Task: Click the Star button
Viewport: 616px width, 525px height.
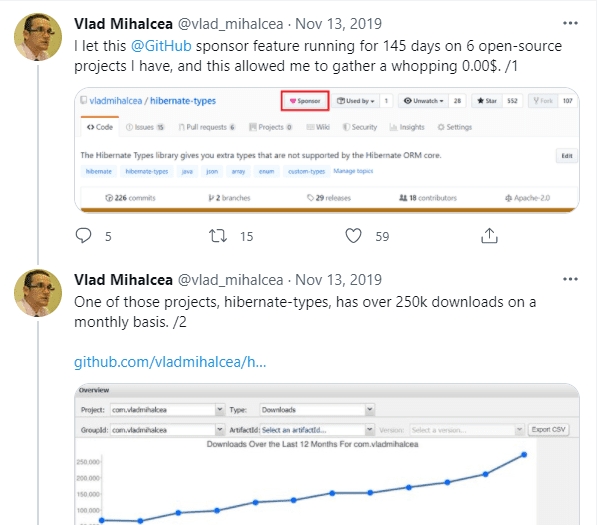Action: [487, 101]
